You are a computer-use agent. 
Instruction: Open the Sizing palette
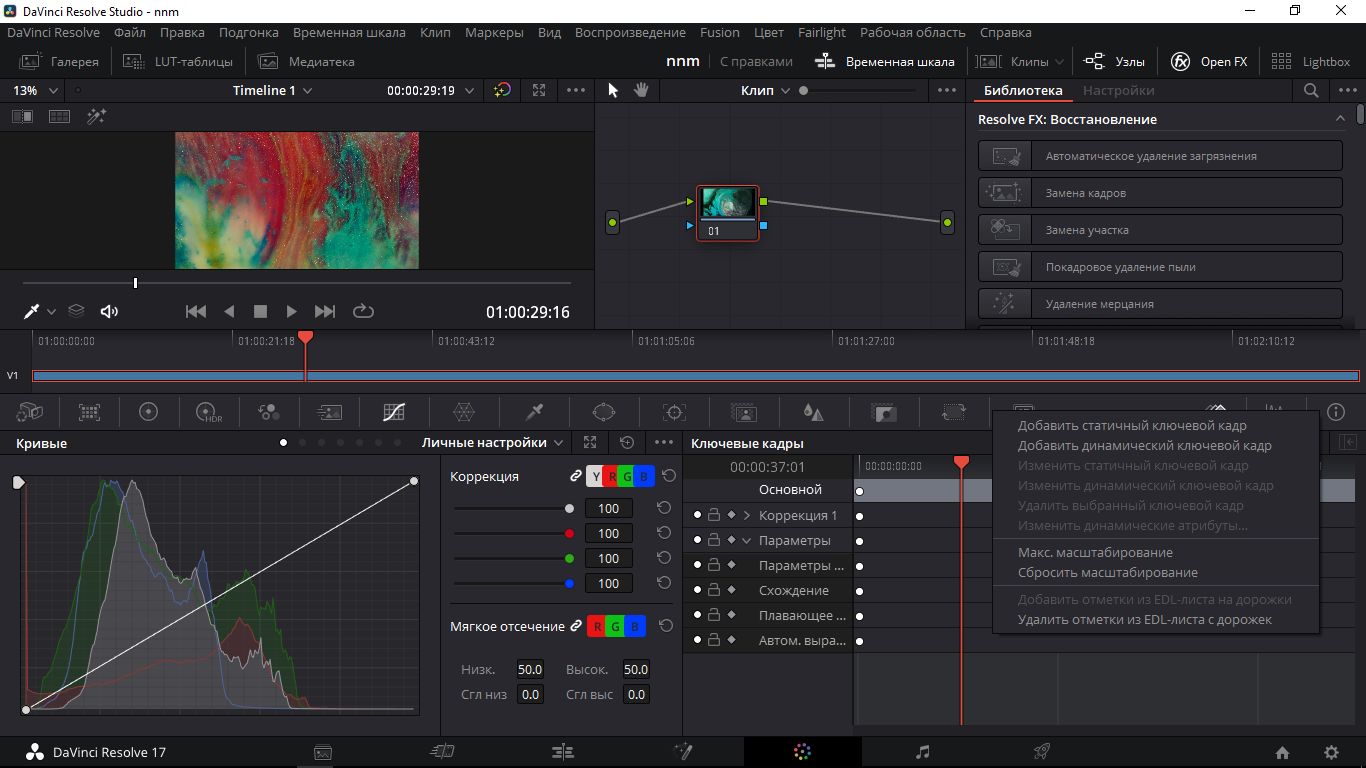coord(953,412)
